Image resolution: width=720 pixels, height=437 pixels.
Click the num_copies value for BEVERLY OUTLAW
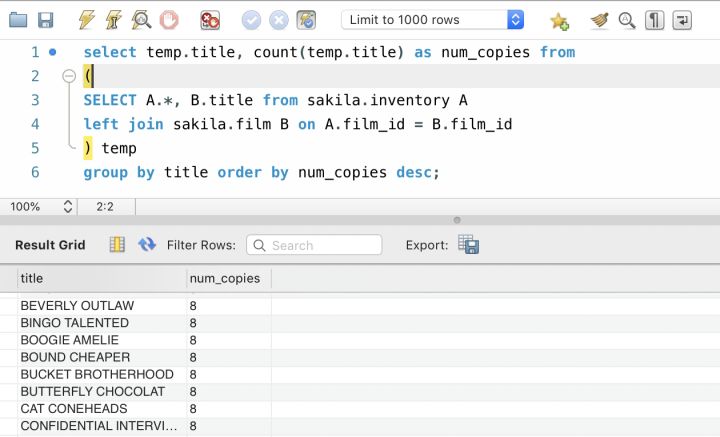tap(229, 306)
